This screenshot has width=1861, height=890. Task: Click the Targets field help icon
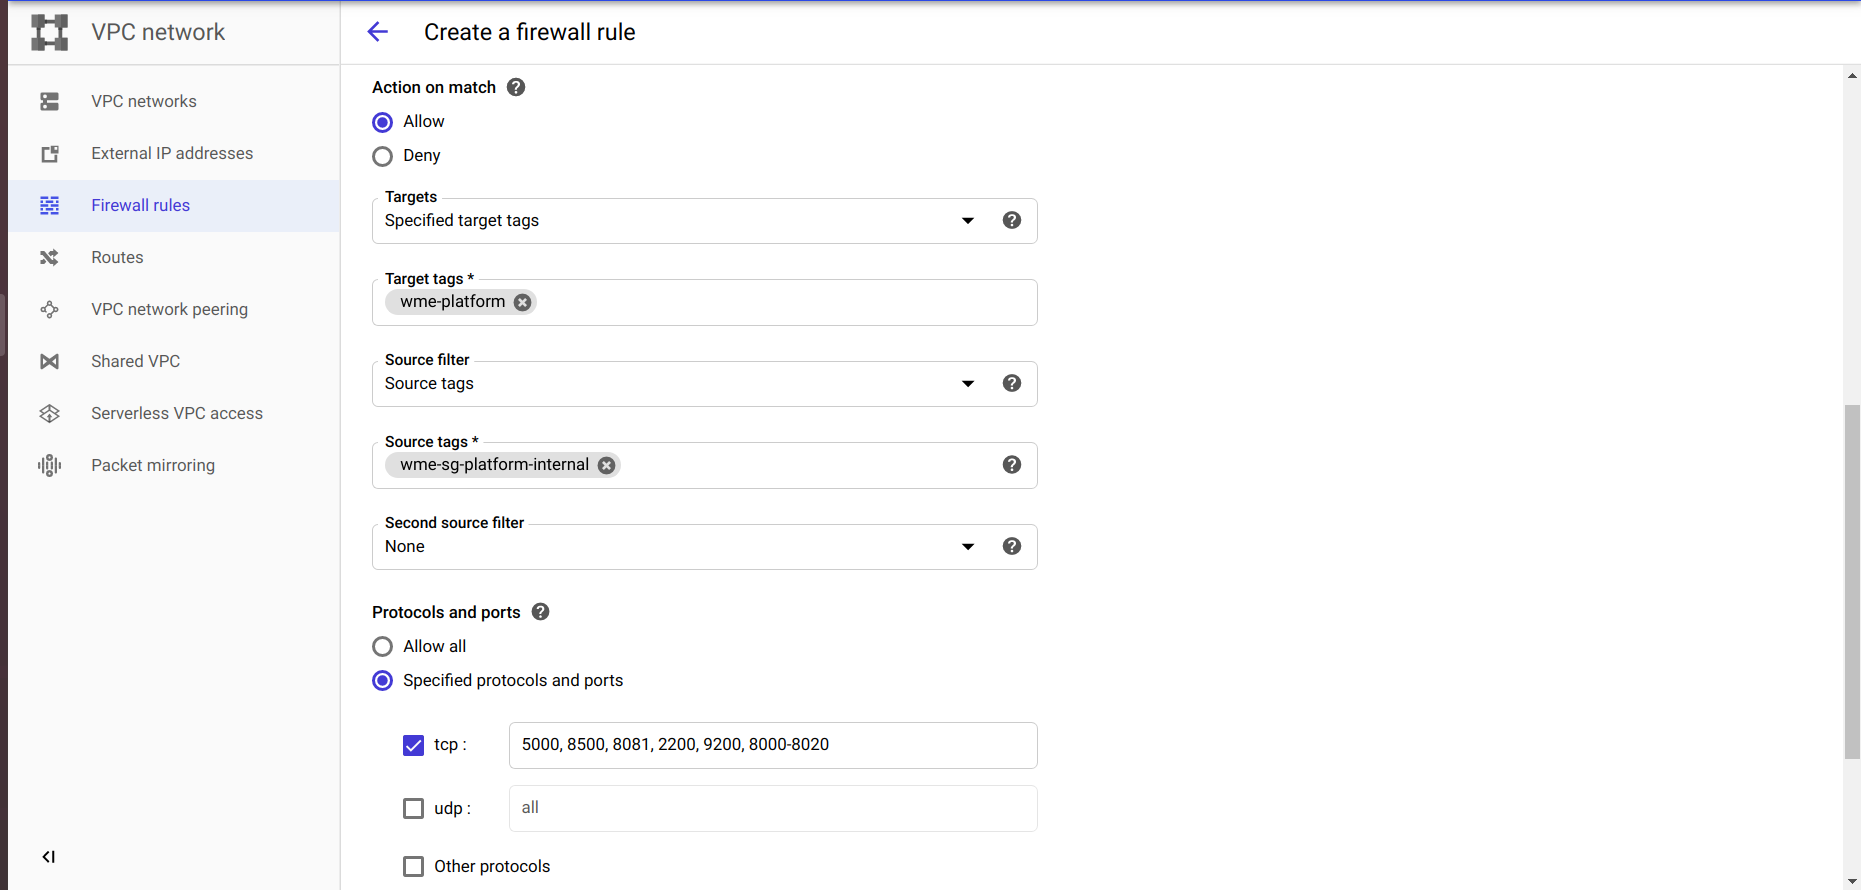pyautogui.click(x=1012, y=221)
